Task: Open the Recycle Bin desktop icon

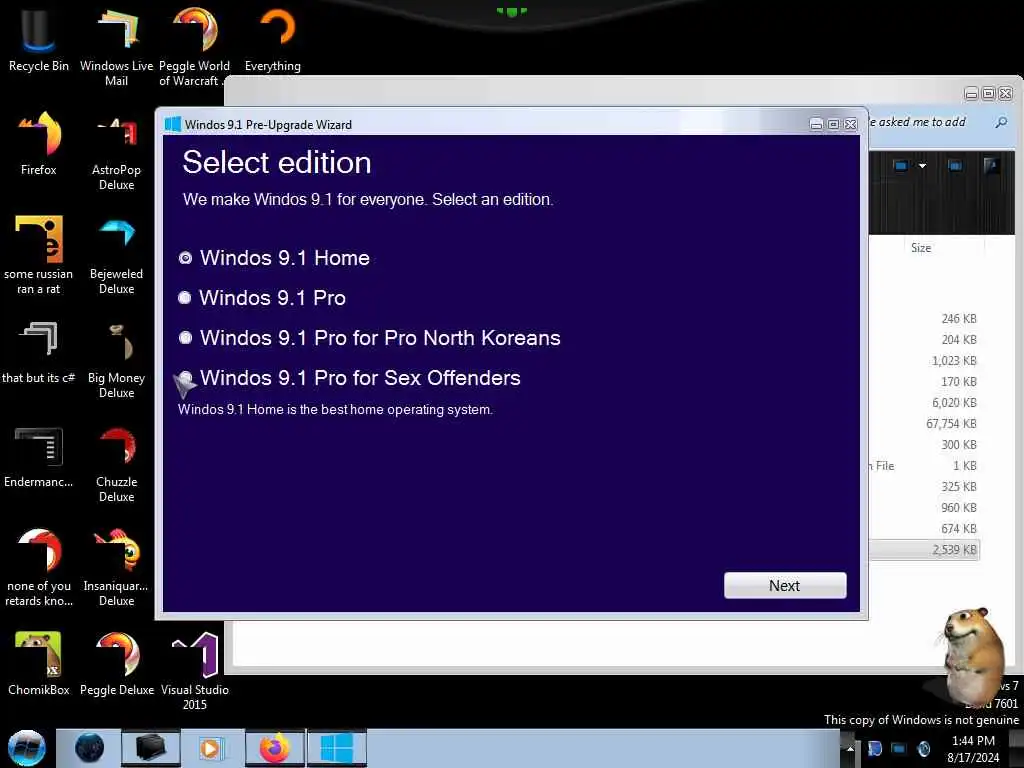Action: pos(39,40)
